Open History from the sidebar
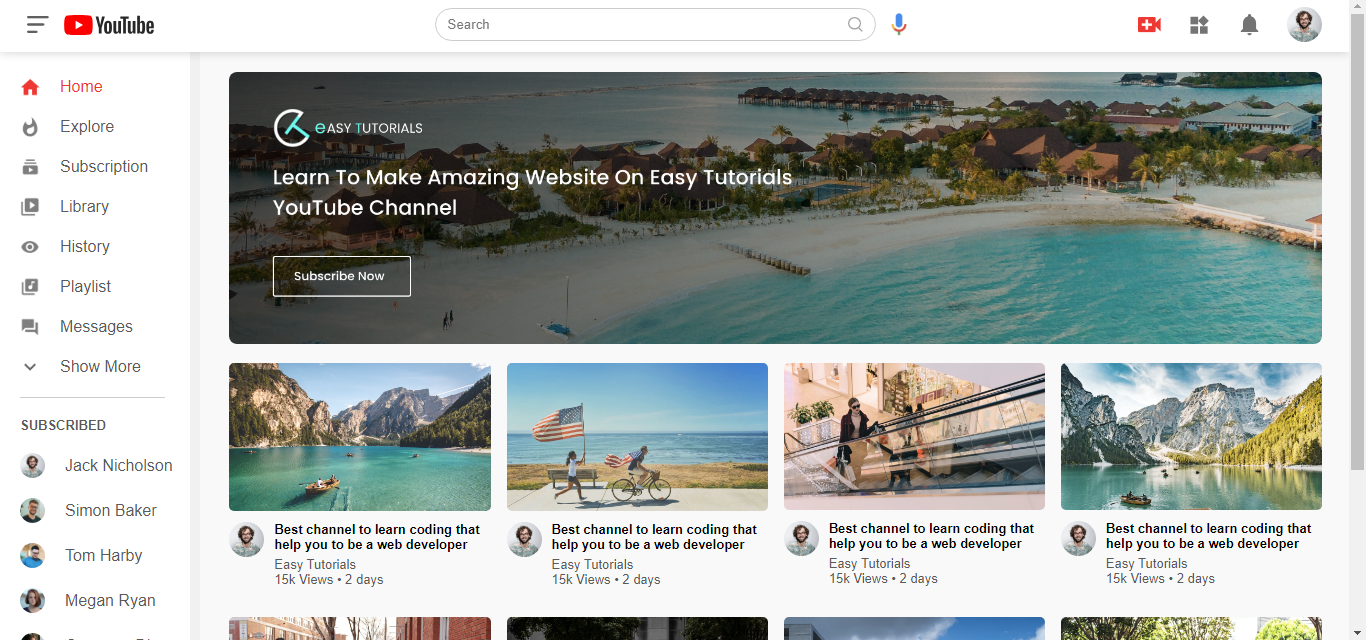This screenshot has width=1366, height=640. coord(84,246)
